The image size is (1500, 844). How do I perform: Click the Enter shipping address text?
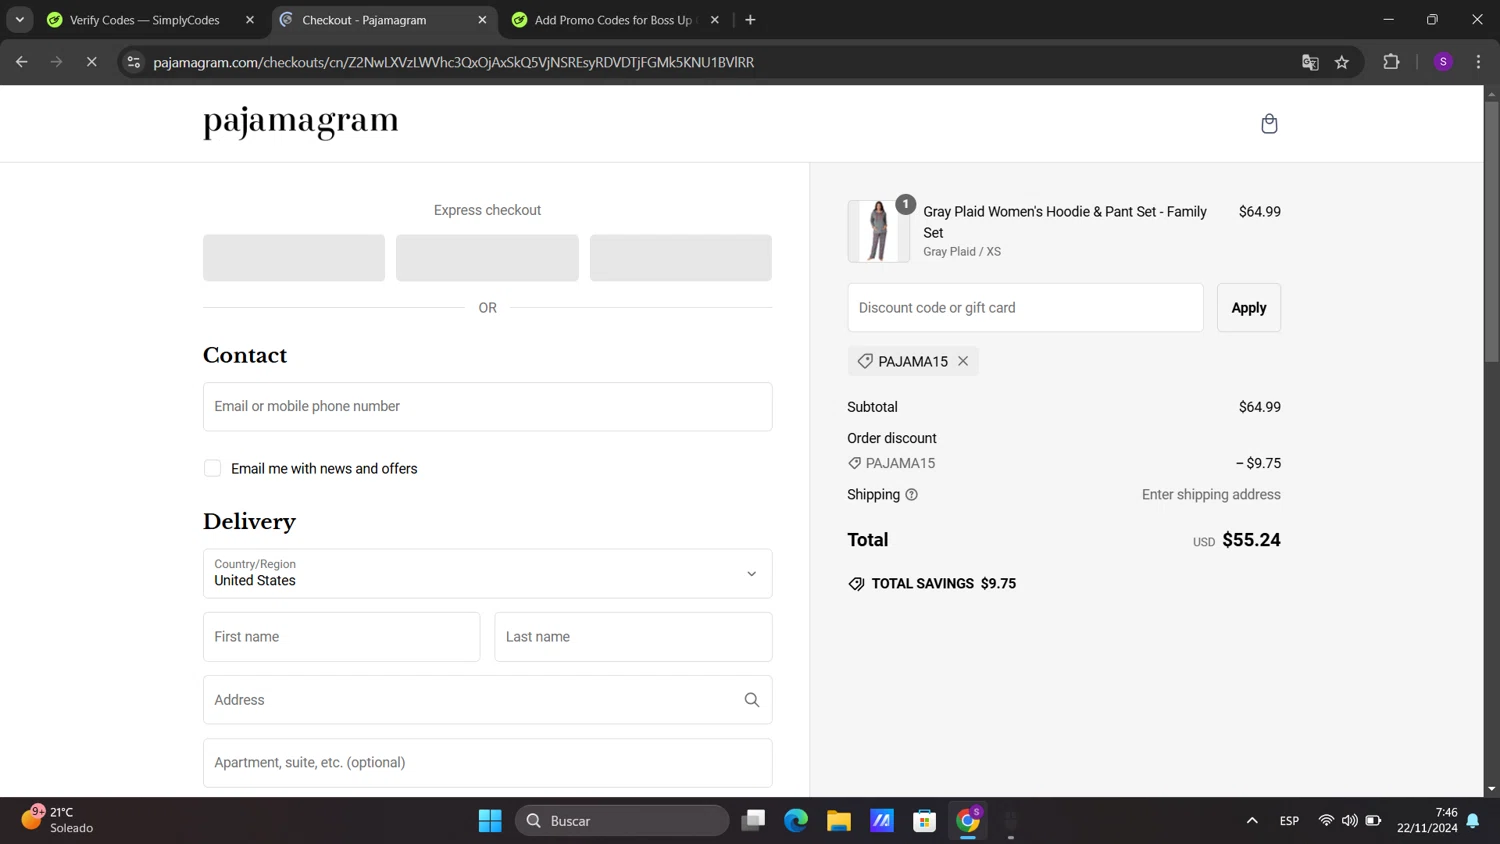pos(1211,495)
